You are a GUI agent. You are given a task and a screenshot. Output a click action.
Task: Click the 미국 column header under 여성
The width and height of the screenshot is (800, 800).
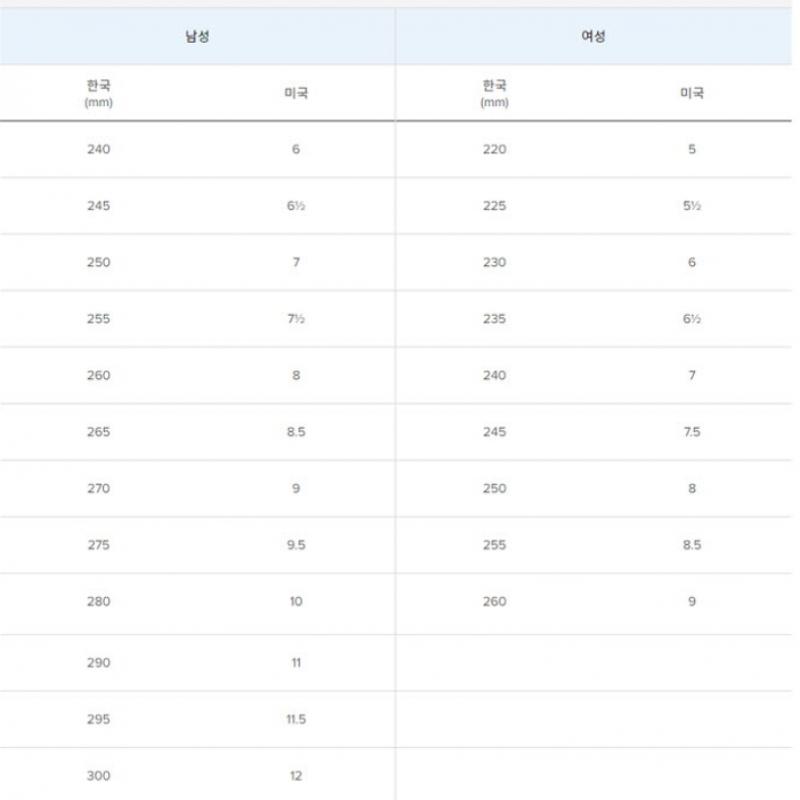tap(692, 93)
